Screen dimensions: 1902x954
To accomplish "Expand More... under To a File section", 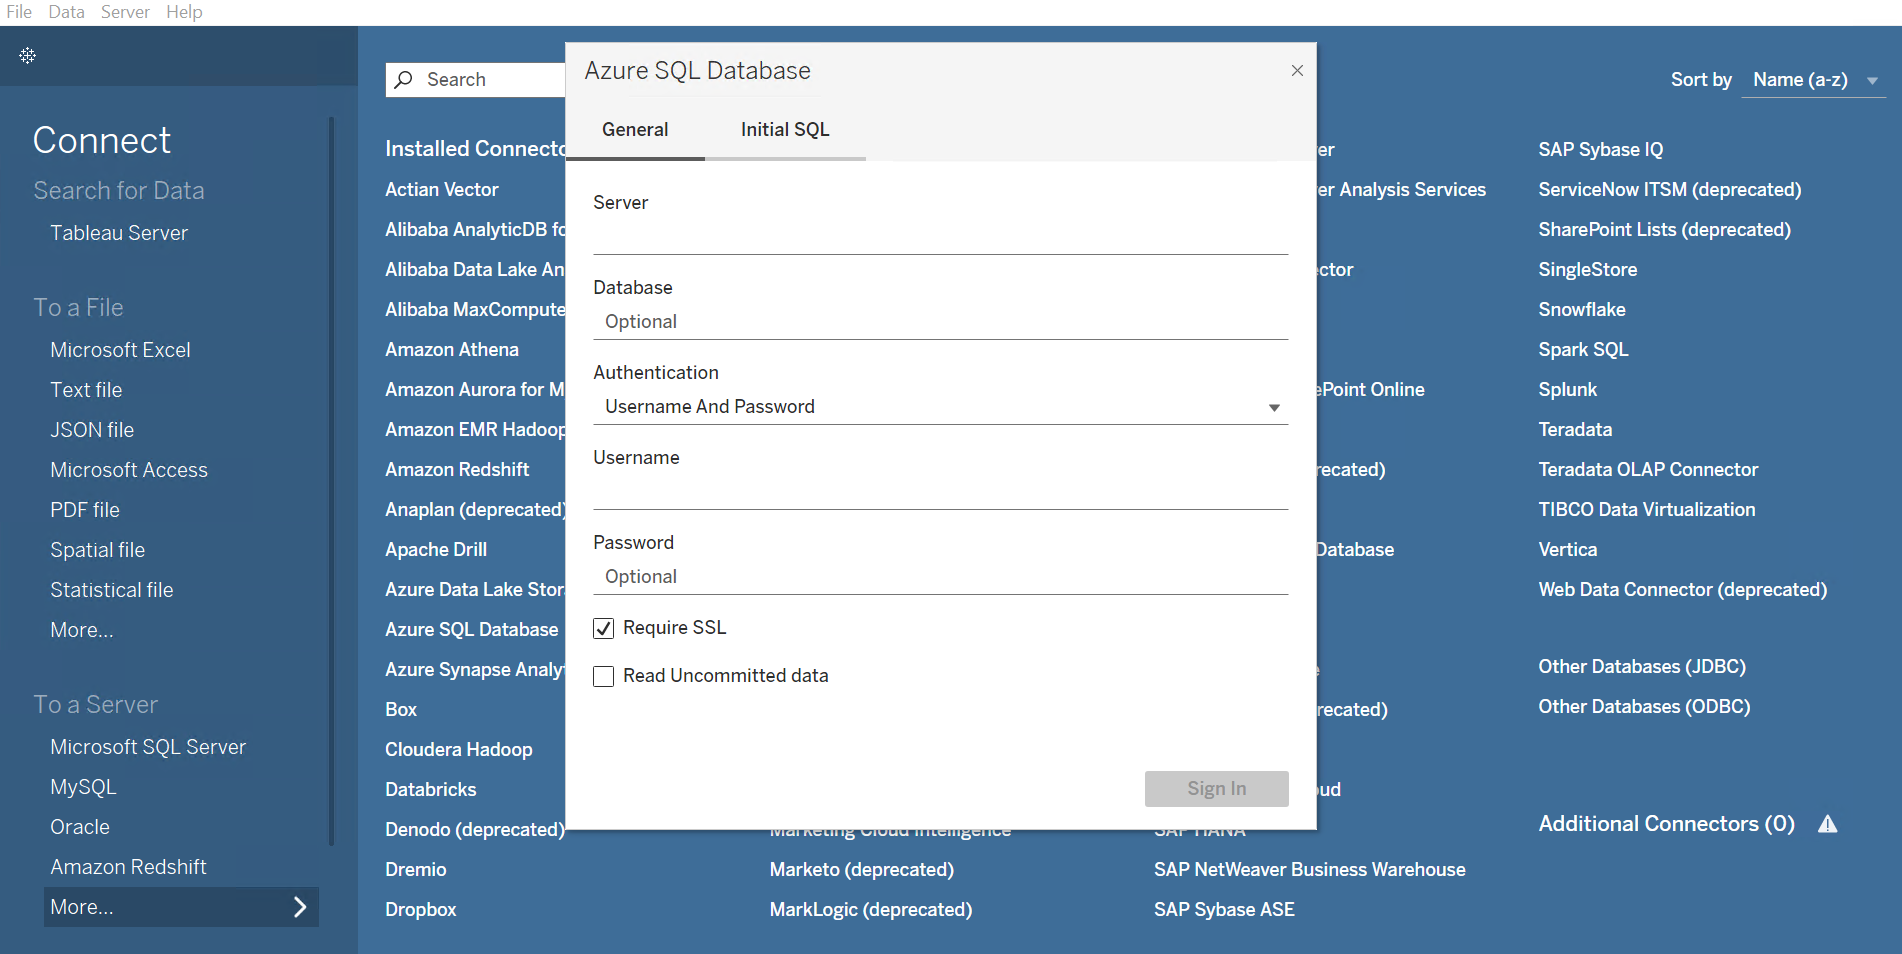I will click(x=81, y=629).
